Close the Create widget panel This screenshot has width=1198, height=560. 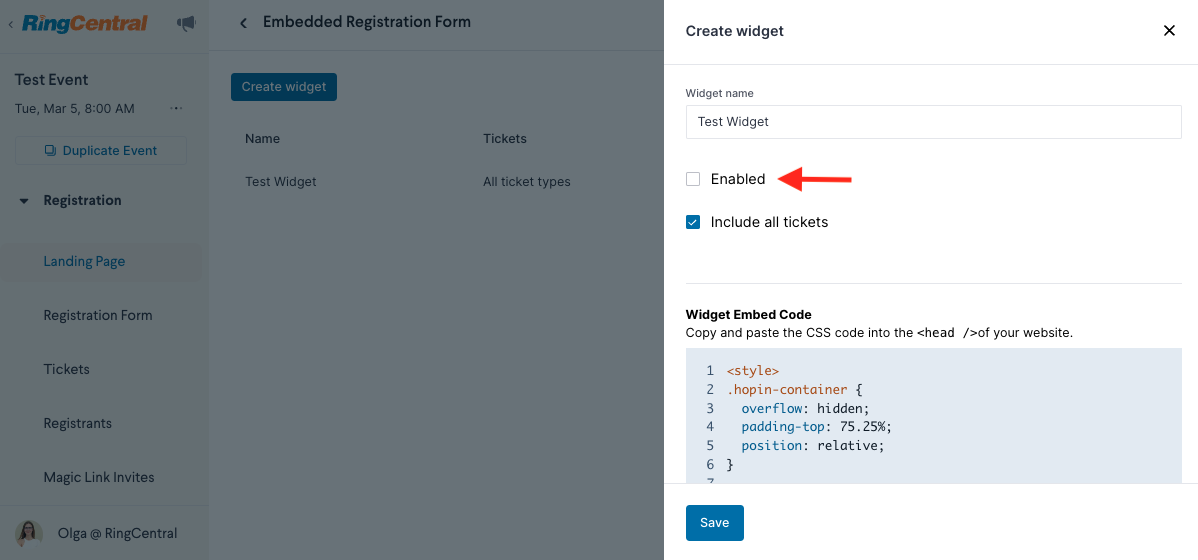click(x=1168, y=31)
